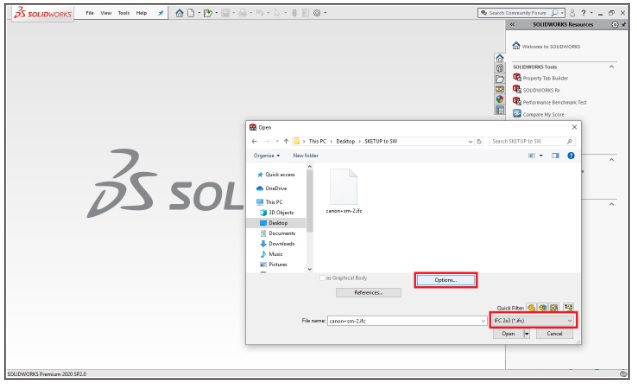Click the Filter Assemblies quick filter icon
The height and width of the screenshot is (387, 637).
click(x=543, y=307)
